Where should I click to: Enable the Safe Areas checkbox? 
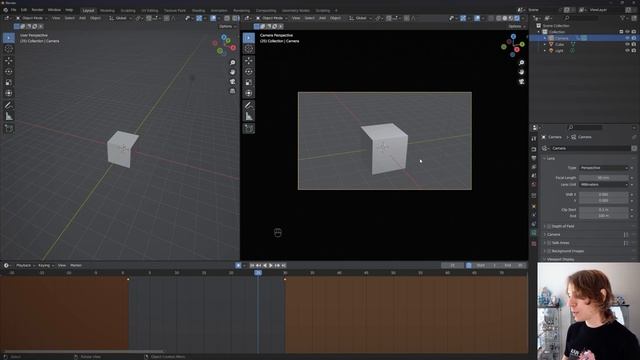click(549, 243)
